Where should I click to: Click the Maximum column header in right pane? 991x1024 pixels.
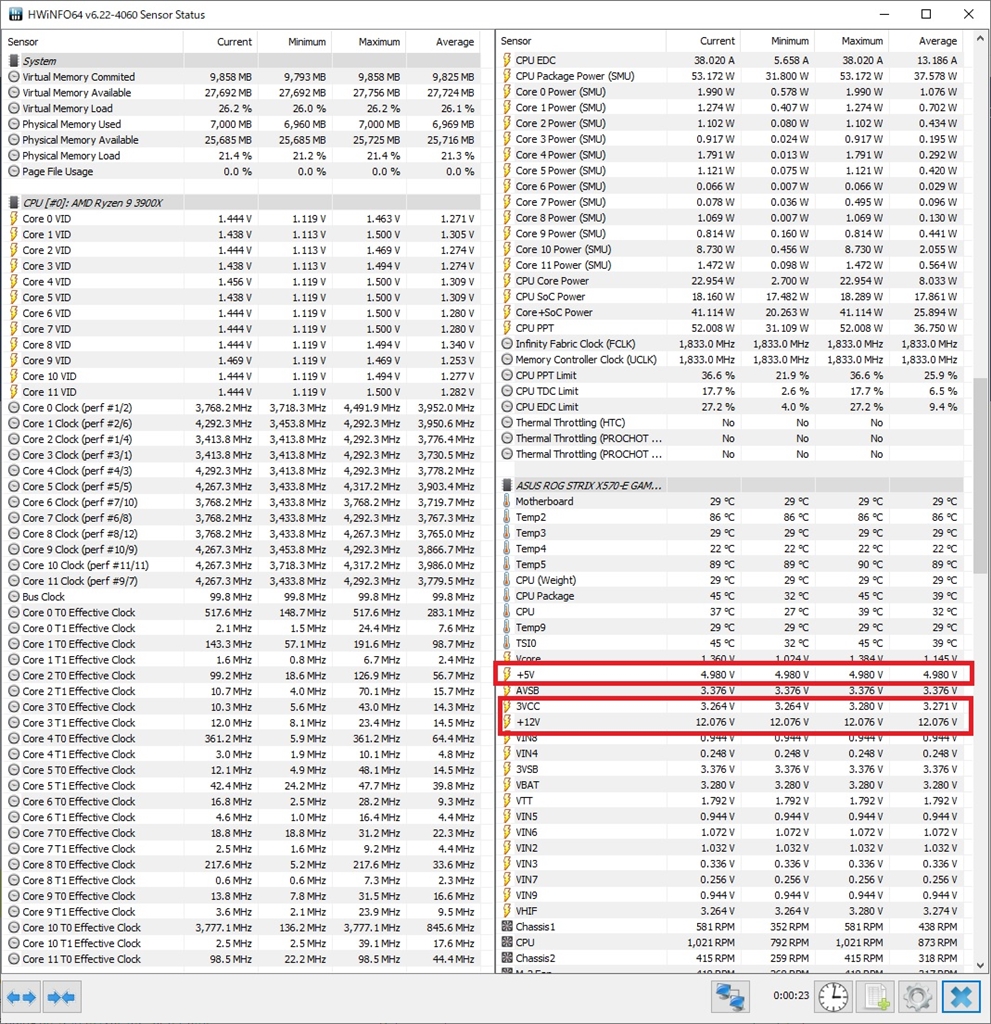click(851, 40)
